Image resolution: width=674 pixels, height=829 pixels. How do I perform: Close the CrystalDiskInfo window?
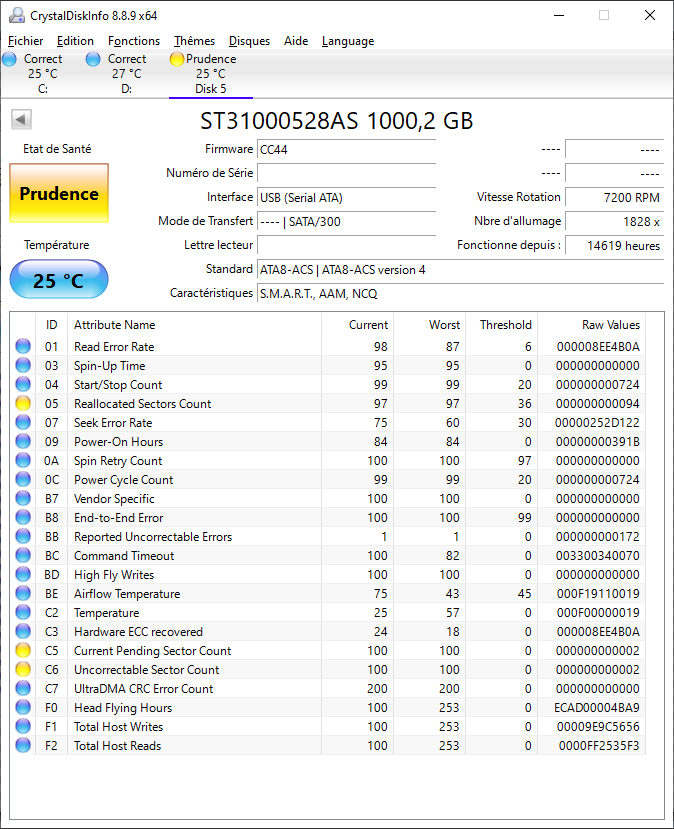coord(650,15)
